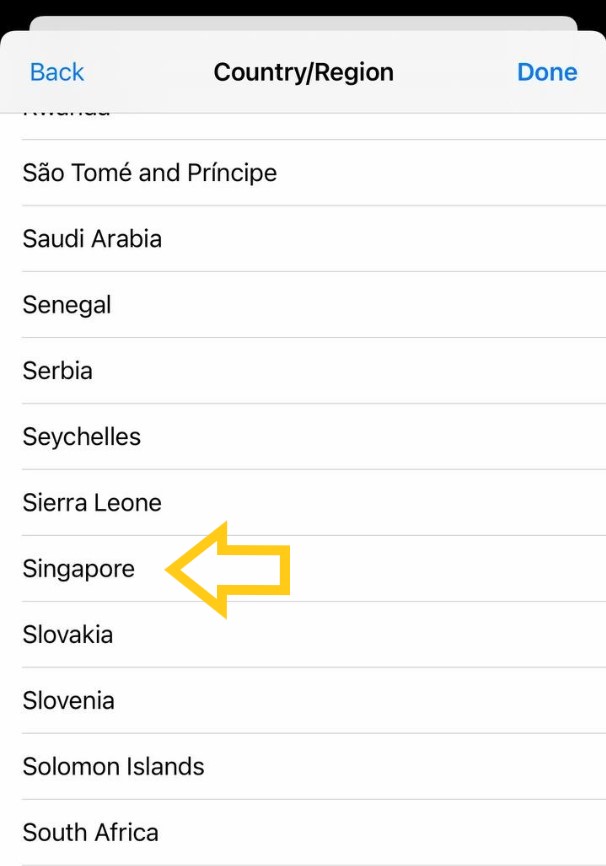Tap the blank header space between title and Done
The height and width of the screenshot is (866, 606).
coord(455,72)
